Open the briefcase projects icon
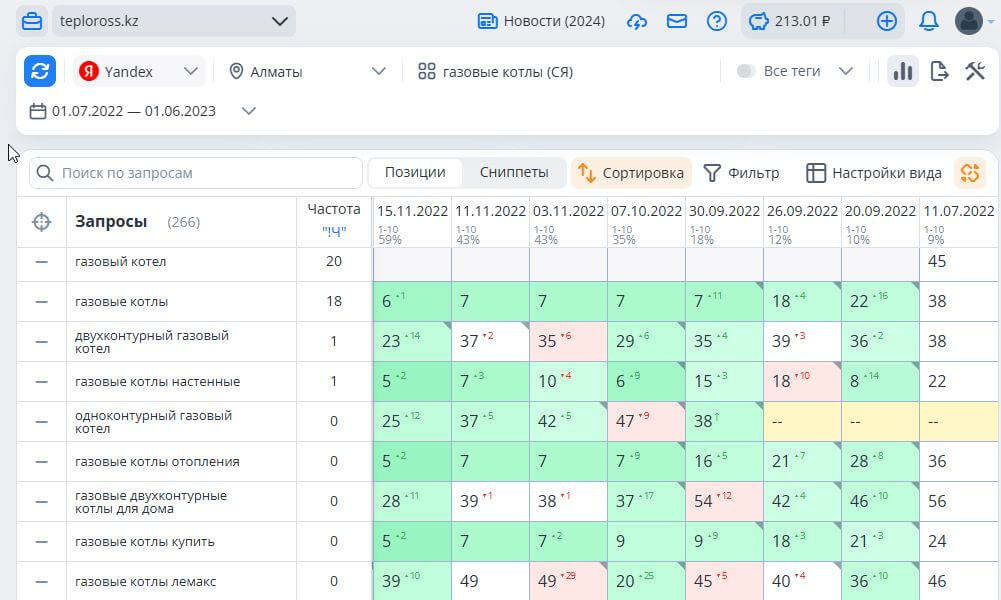 (32, 21)
